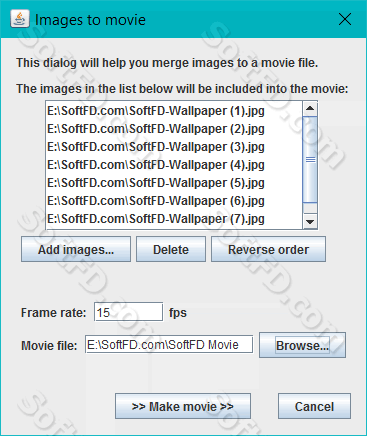The image size is (367, 436).
Task: Highlight SoftFD-Wallpaper (6).jpg list item
Action: [x=174, y=201]
